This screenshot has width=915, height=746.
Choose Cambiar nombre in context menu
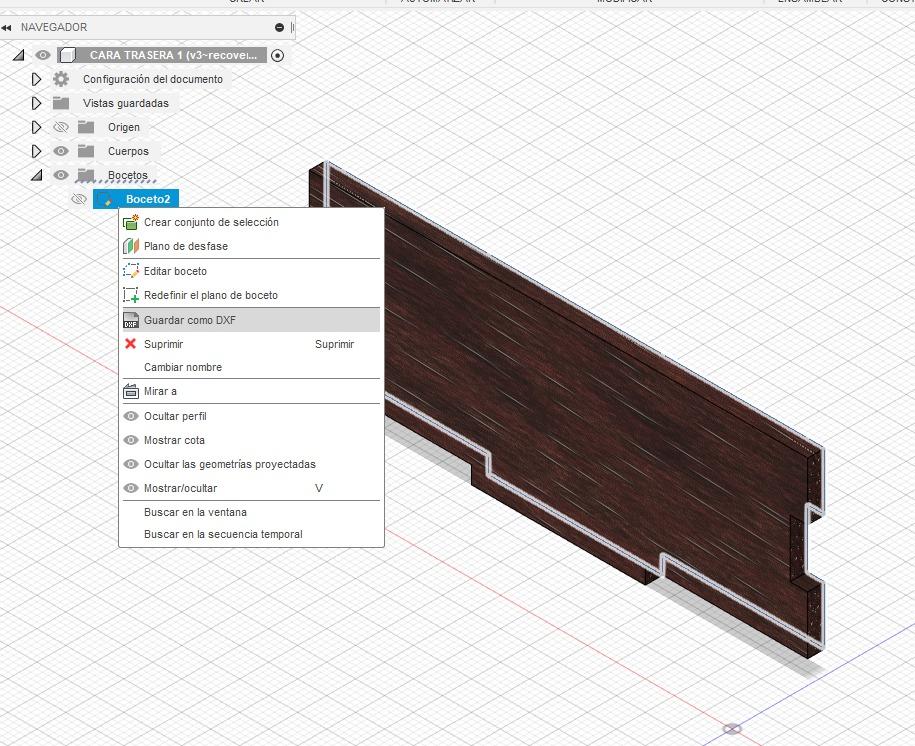coord(251,367)
